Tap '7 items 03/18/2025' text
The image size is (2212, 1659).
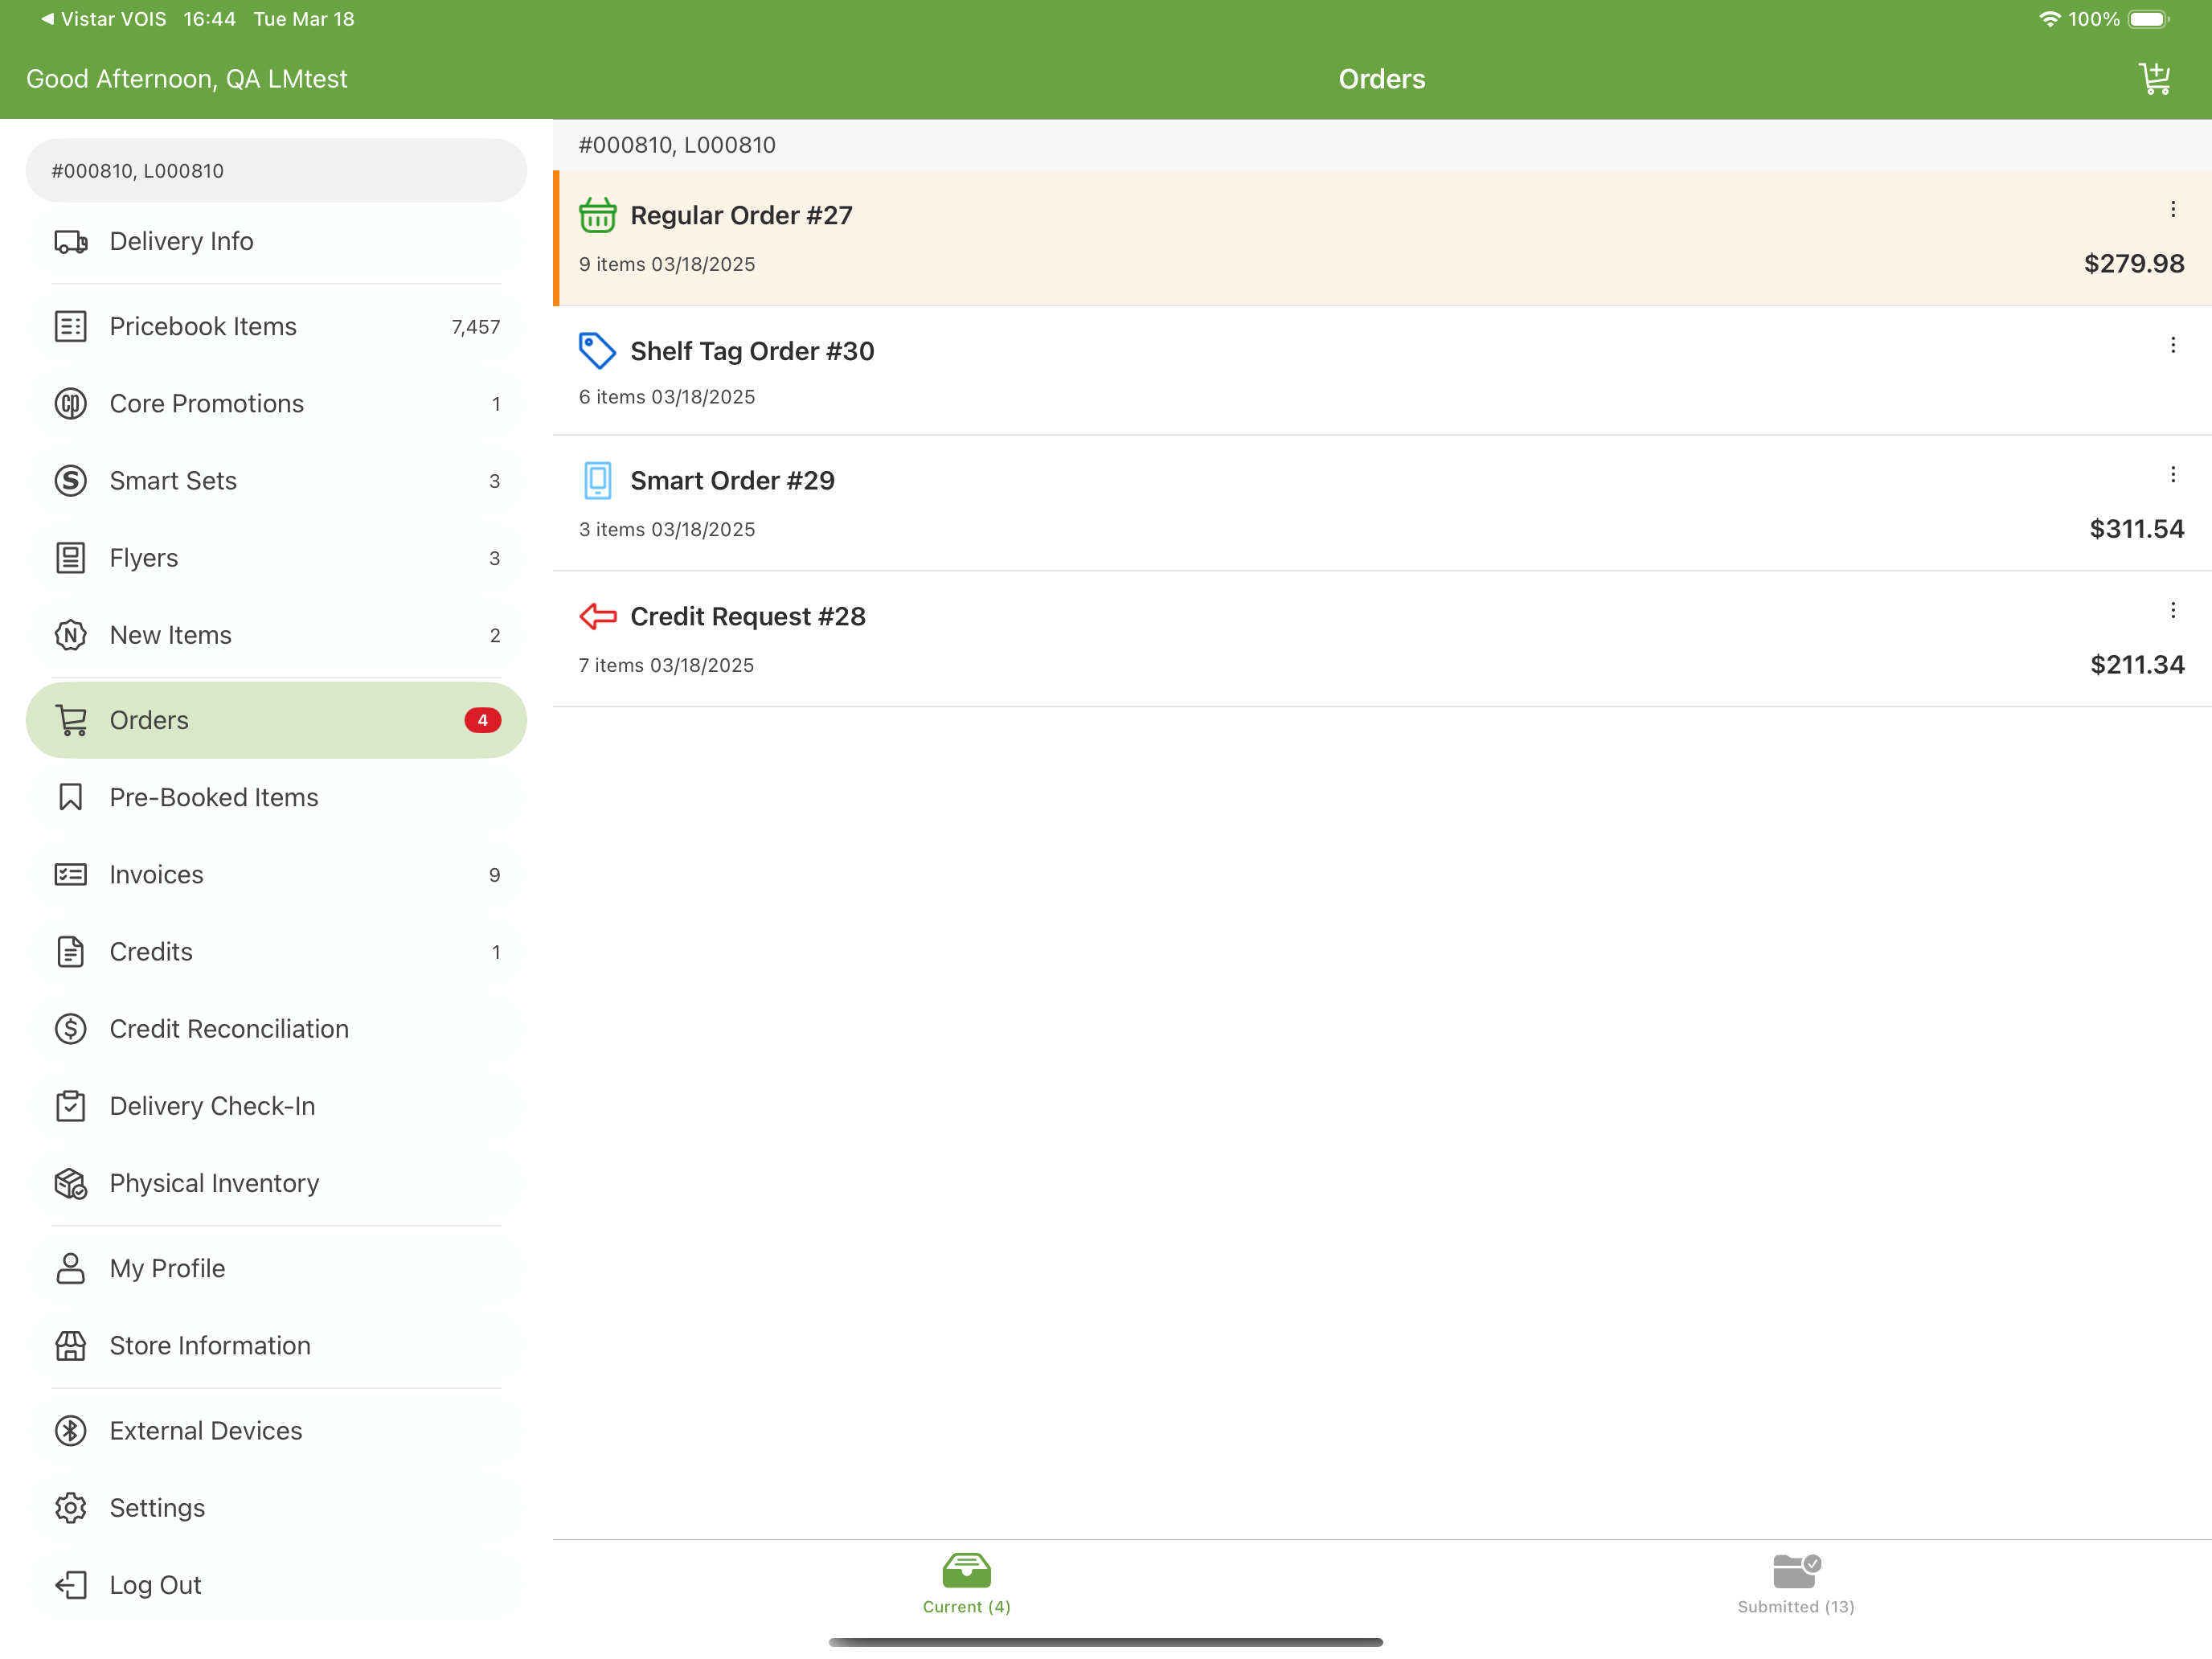click(x=666, y=665)
